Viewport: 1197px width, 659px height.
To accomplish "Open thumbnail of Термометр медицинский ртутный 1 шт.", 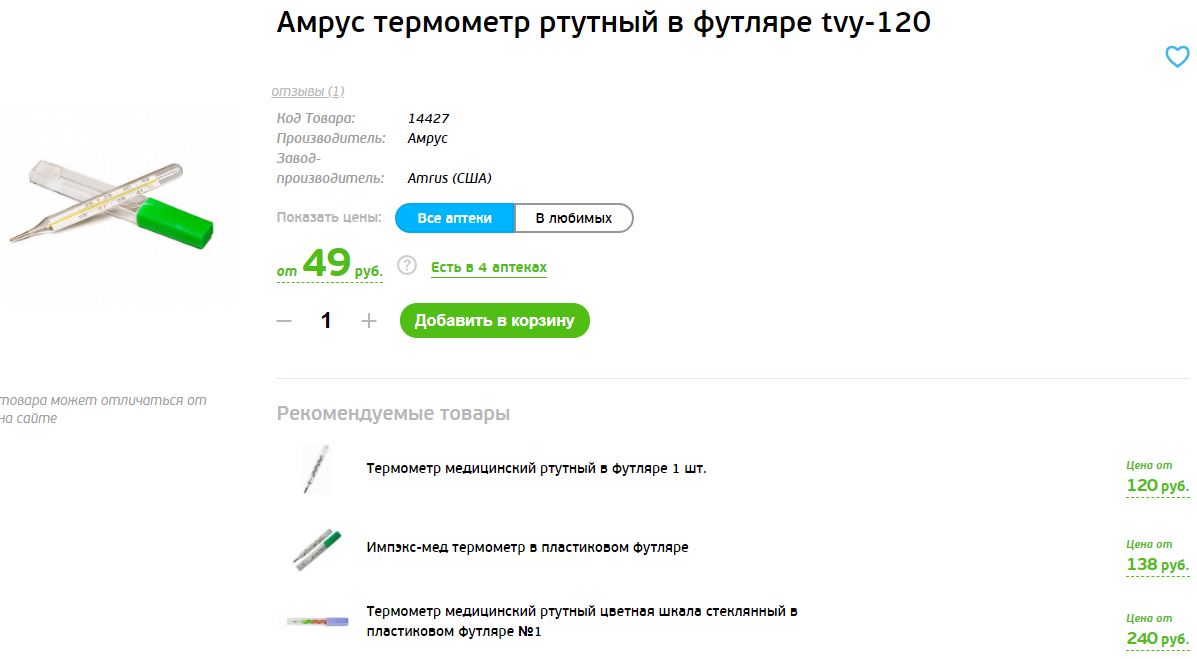I will tap(318, 469).
